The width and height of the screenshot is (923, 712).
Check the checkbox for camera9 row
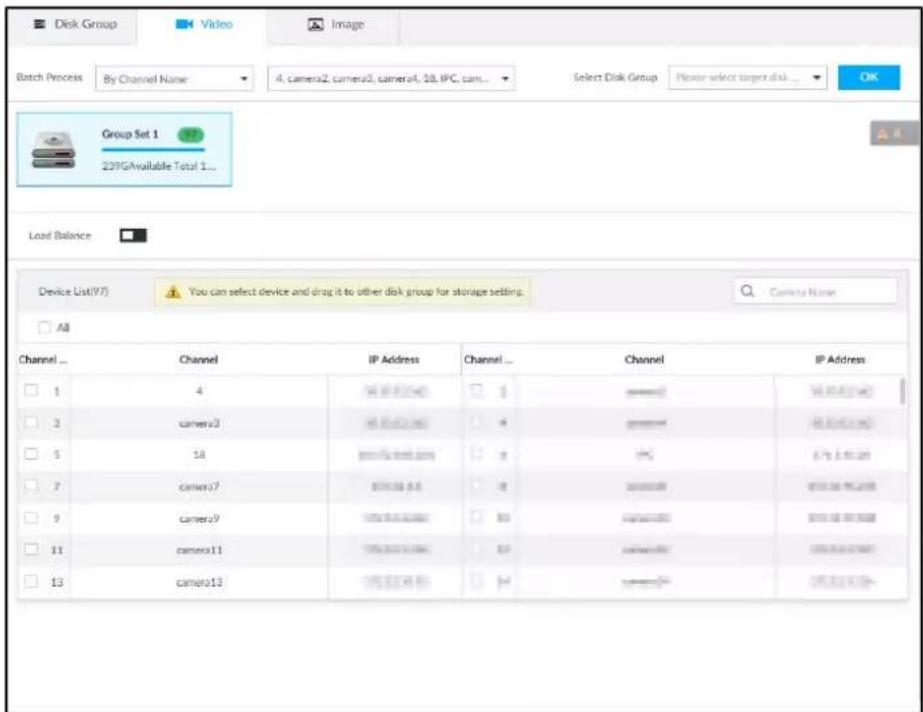pyautogui.click(x=31, y=517)
